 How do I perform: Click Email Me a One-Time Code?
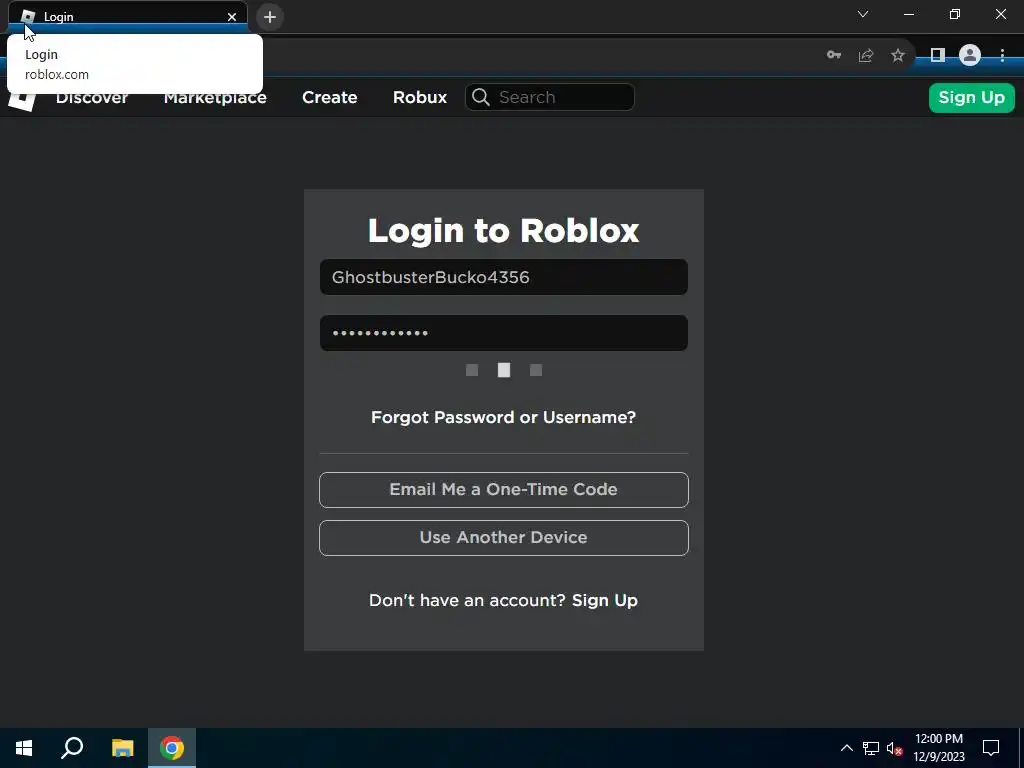pyautogui.click(x=504, y=490)
